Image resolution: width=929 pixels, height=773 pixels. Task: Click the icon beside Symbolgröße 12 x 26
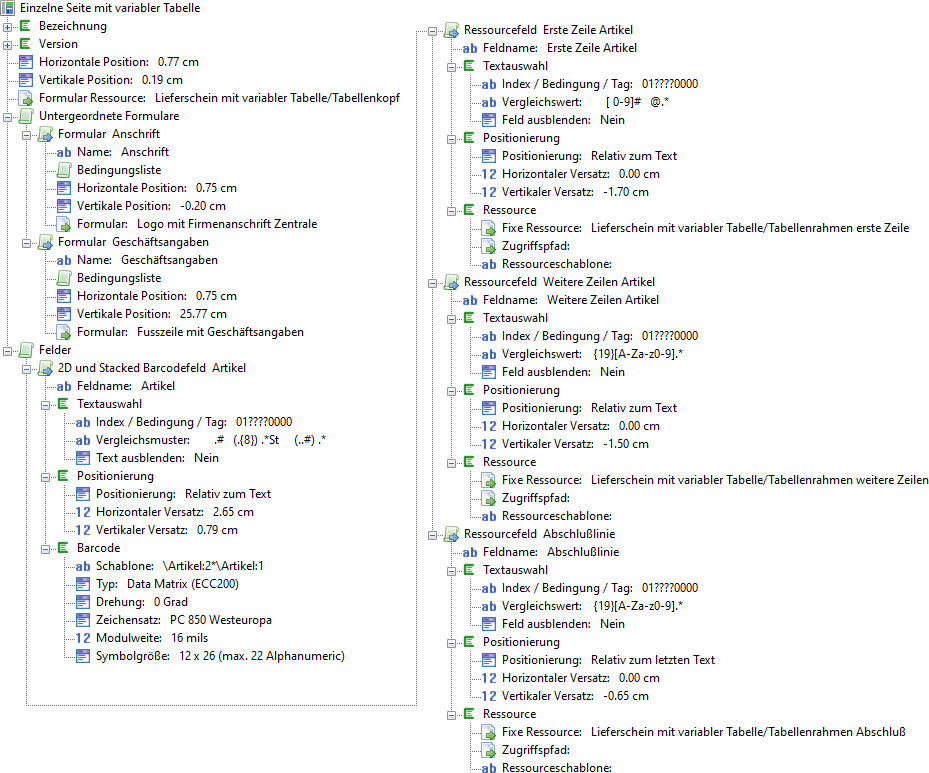[83, 656]
